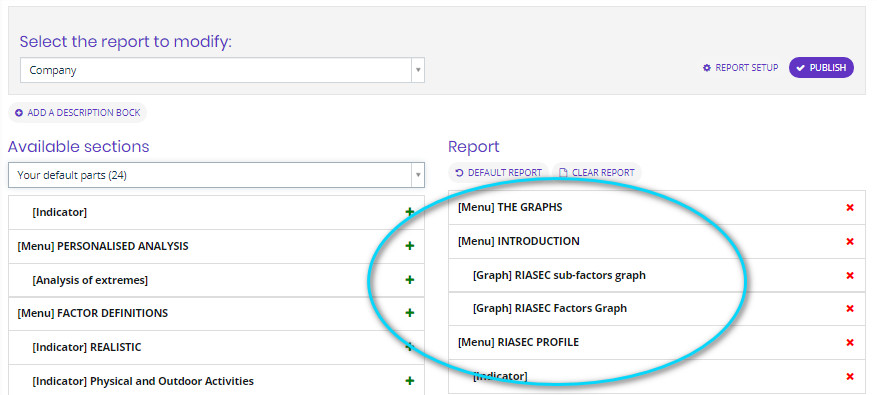The height and width of the screenshot is (395, 877).
Task: Remove THE GRAPHS menu with red X
Action: click(850, 208)
